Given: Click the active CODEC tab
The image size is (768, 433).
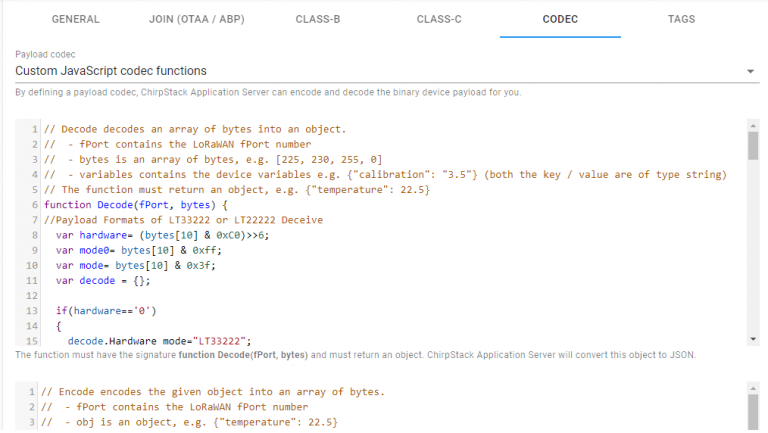Looking at the screenshot, I should pyautogui.click(x=560, y=19).
